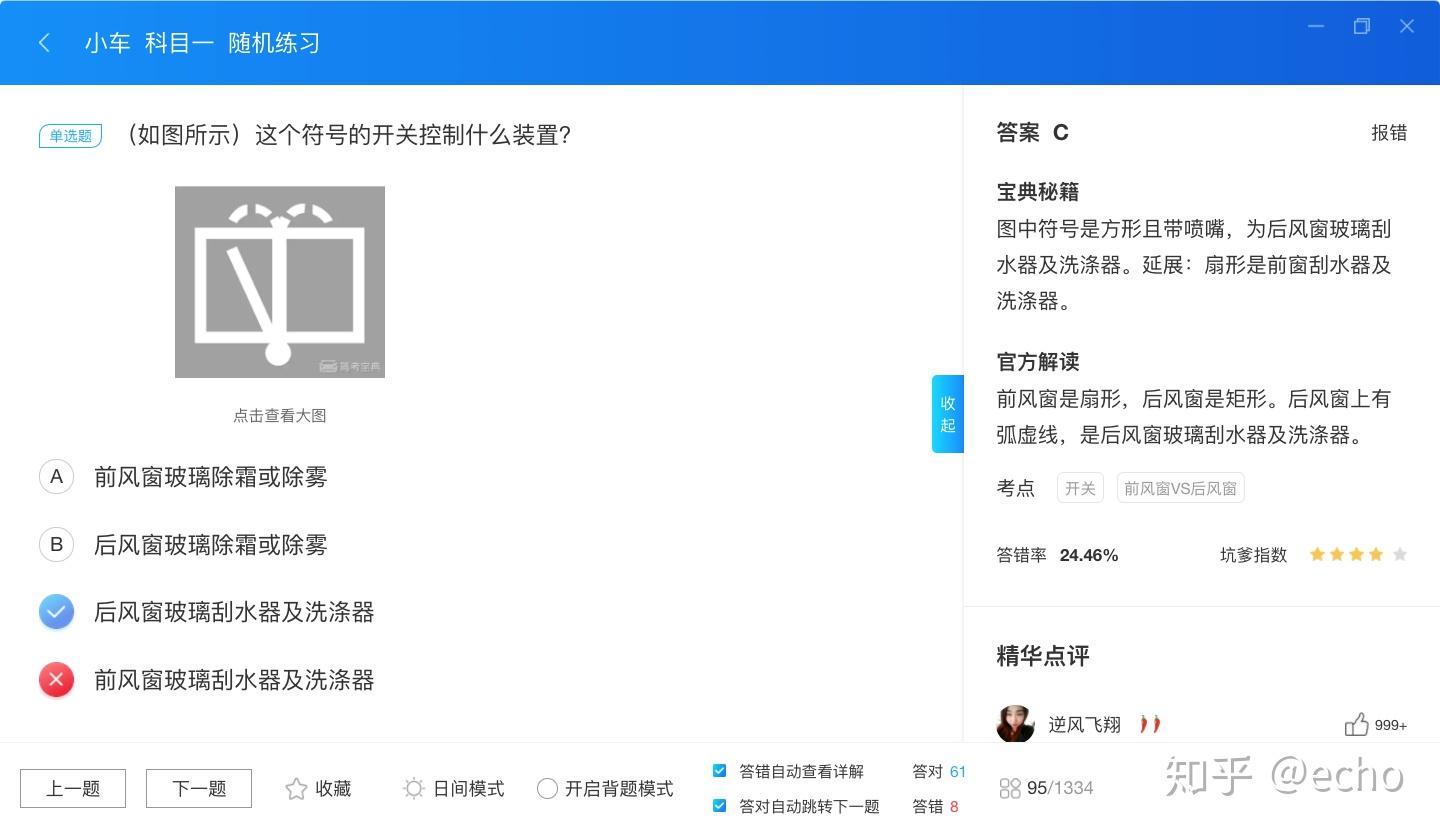Click the thumbs-up icon beside 999+
The width and height of the screenshot is (1440, 834).
click(1357, 723)
